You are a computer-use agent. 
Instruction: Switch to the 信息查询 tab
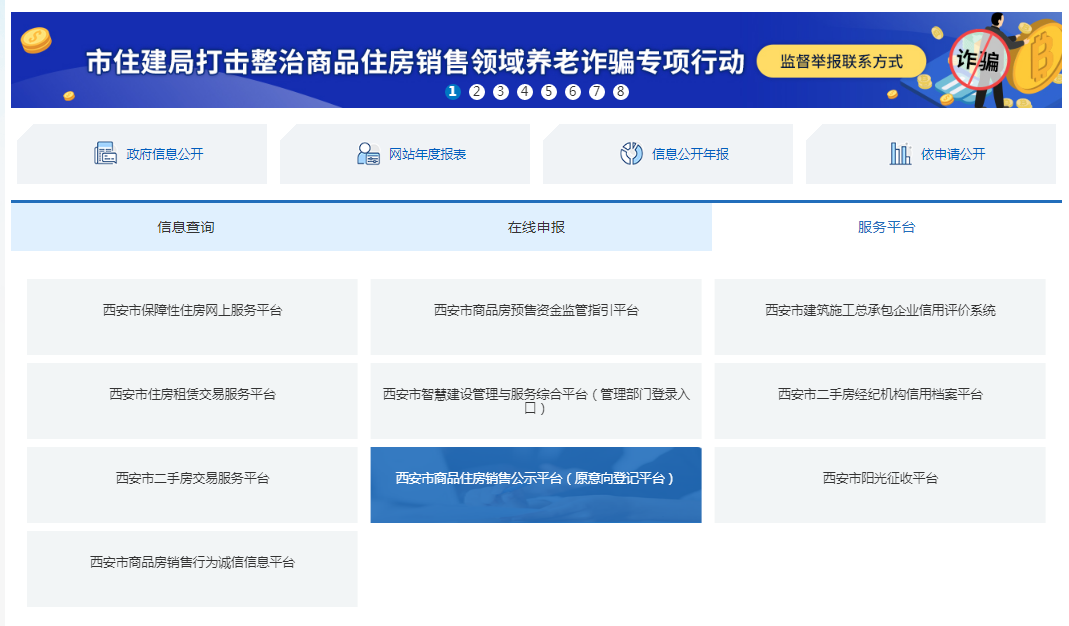(186, 227)
